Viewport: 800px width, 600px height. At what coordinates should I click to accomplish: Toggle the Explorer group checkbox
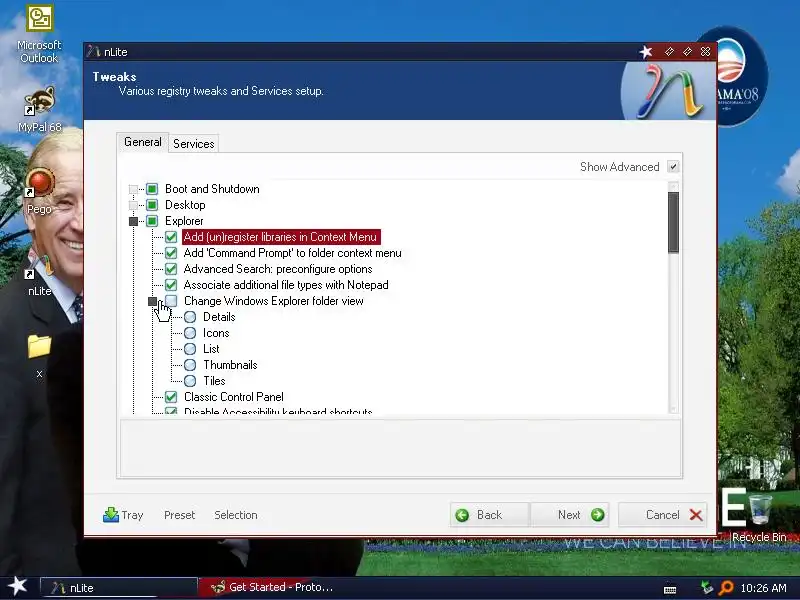click(152, 221)
